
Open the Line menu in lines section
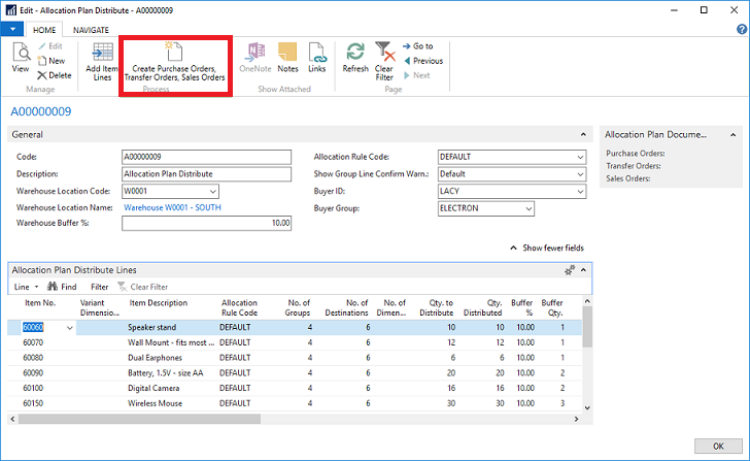pos(24,286)
